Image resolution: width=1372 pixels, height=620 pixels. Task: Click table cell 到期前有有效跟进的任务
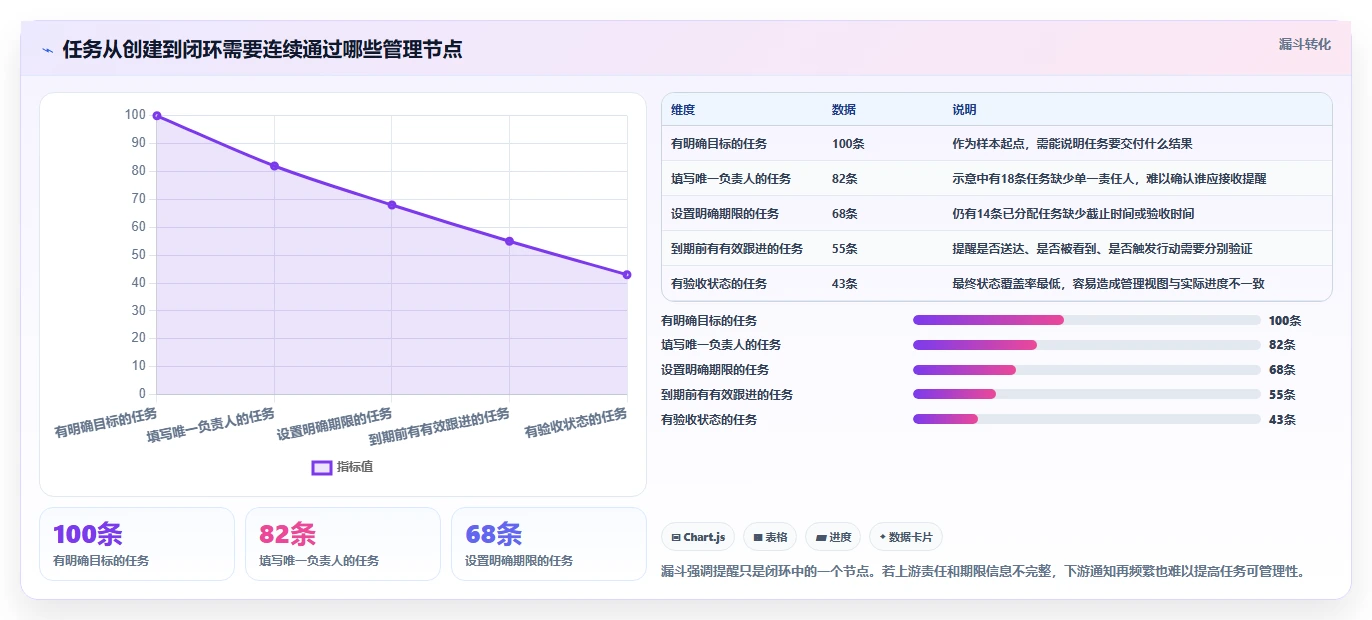click(737, 249)
